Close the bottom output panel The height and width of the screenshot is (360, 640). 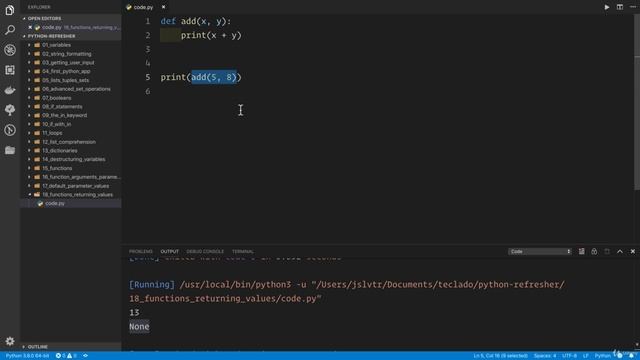tap(633, 251)
